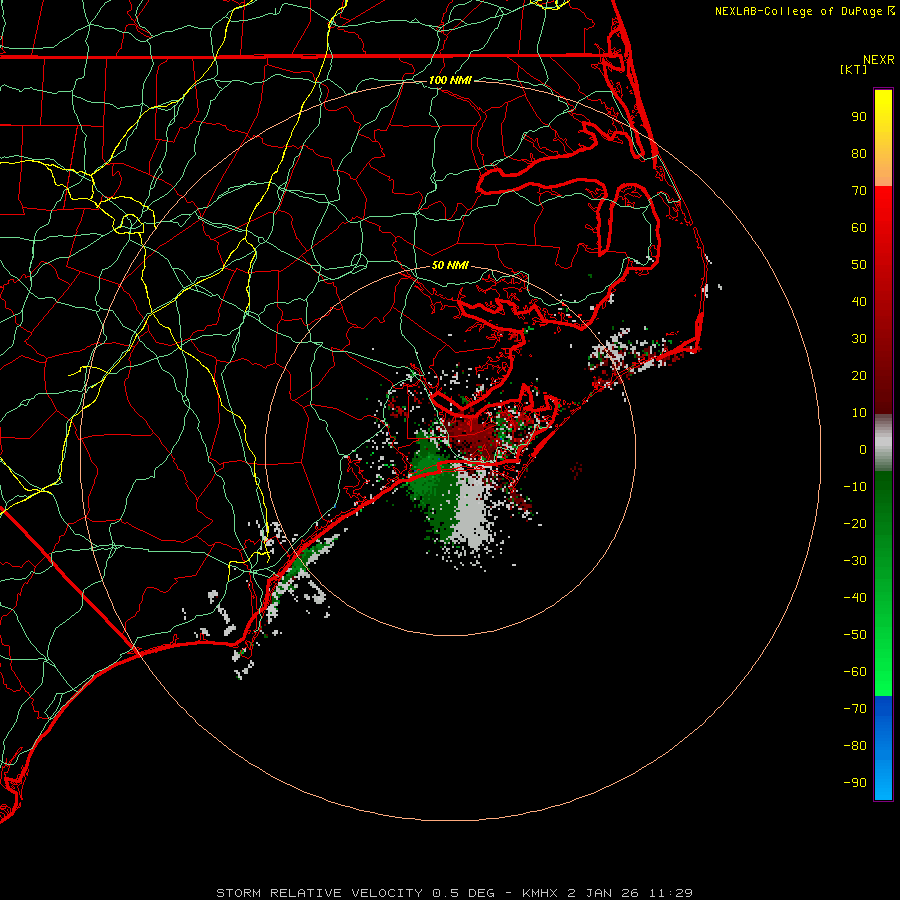
Task: Click the -90 value on the velocity scale
Action: click(x=855, y=783)
